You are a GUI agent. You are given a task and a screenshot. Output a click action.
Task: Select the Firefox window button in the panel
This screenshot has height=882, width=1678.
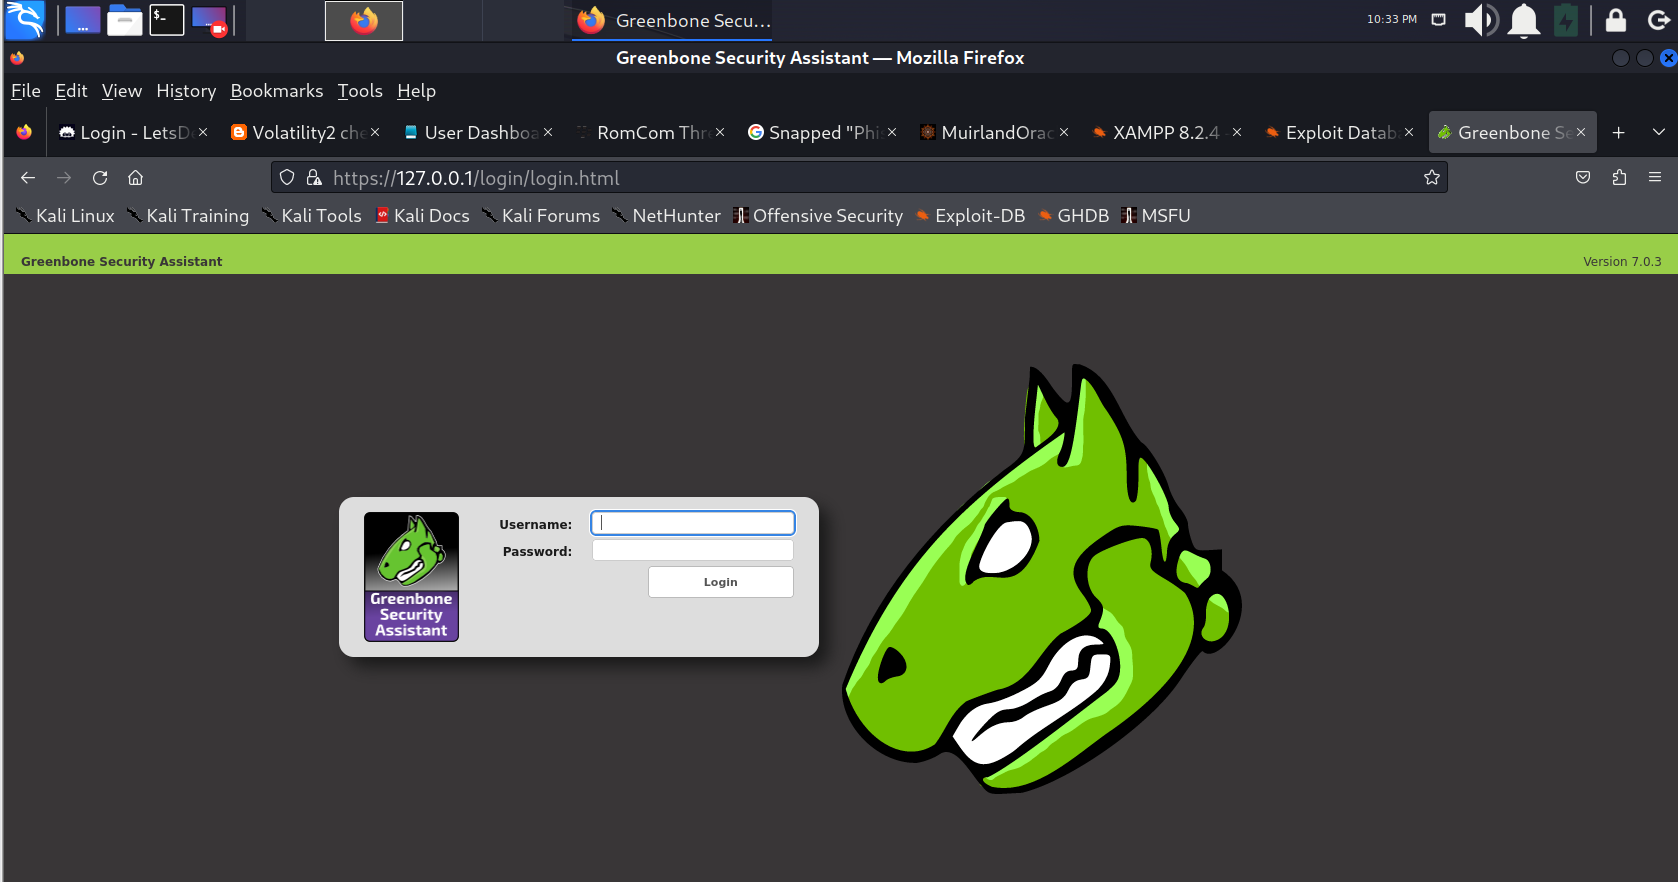[364, 20]
